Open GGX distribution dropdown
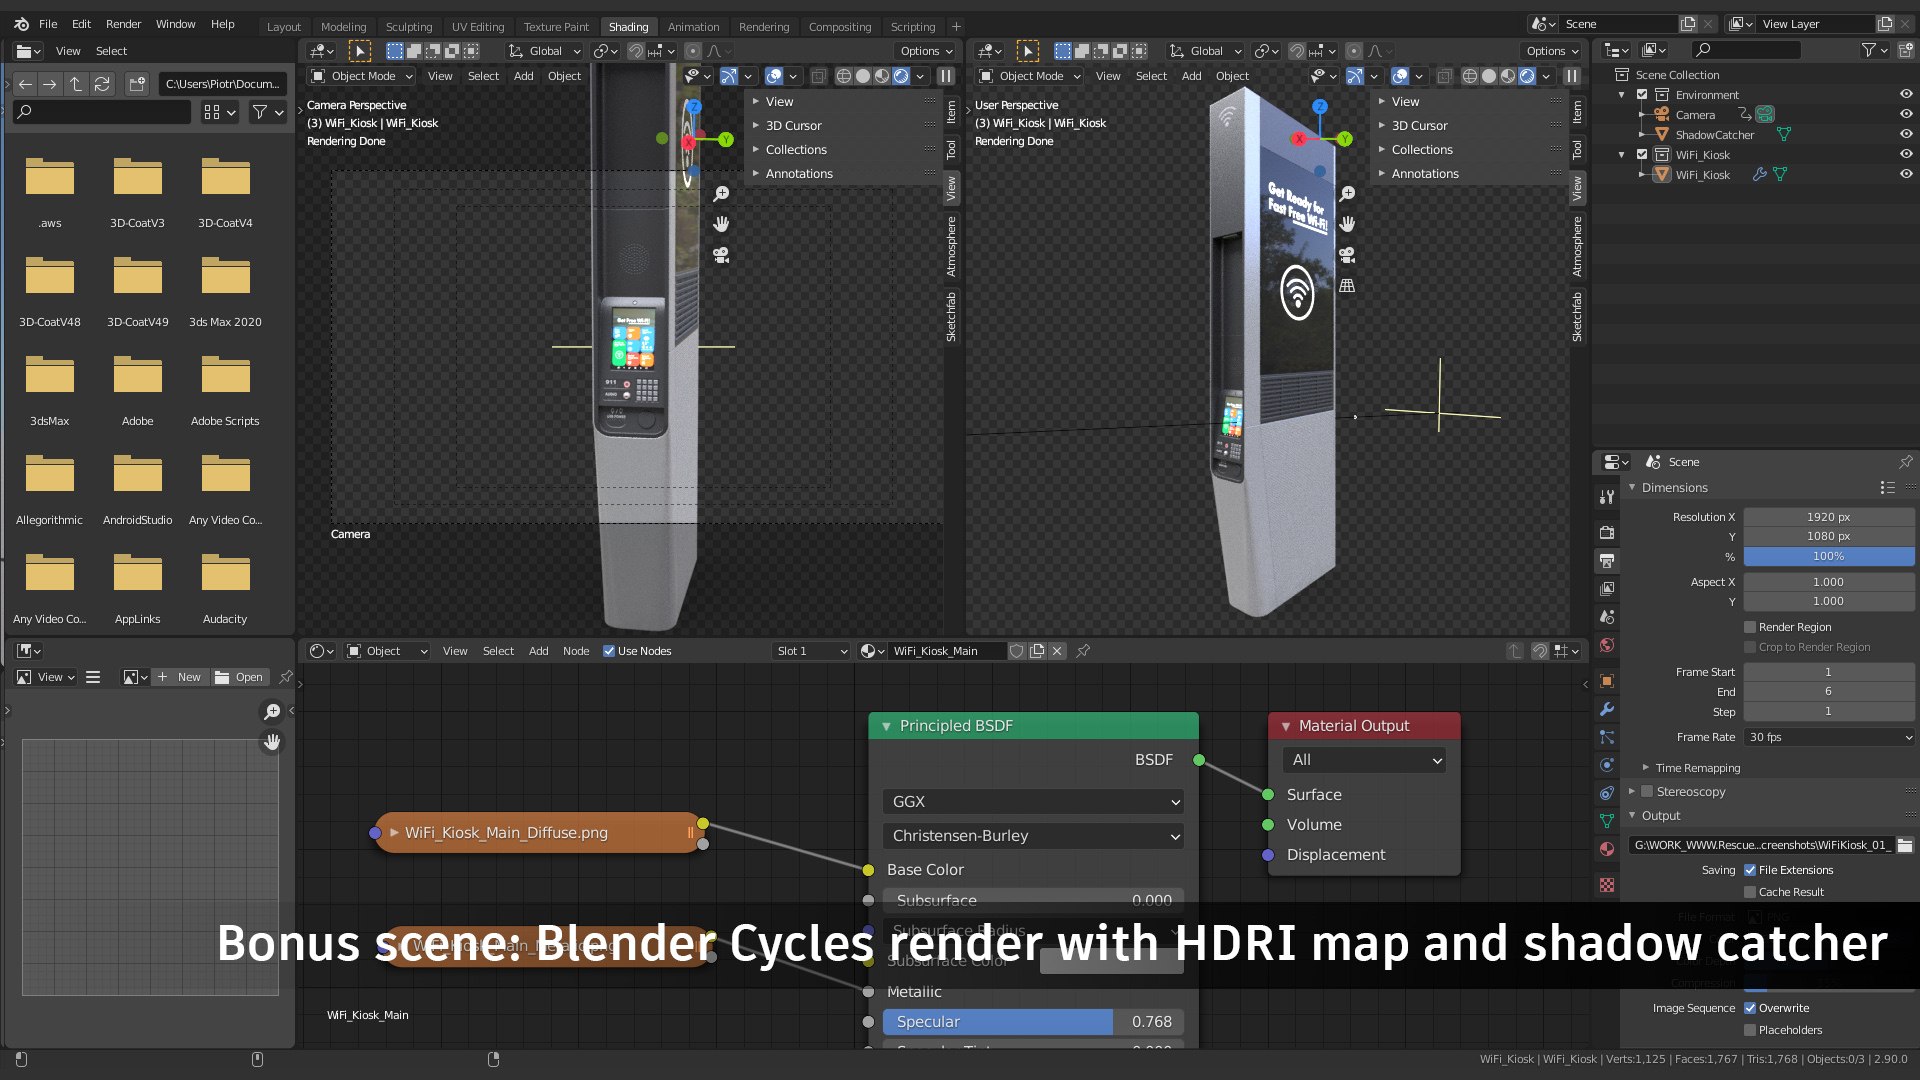This screenshot has width=1920, height=1080. [1034, 802]
